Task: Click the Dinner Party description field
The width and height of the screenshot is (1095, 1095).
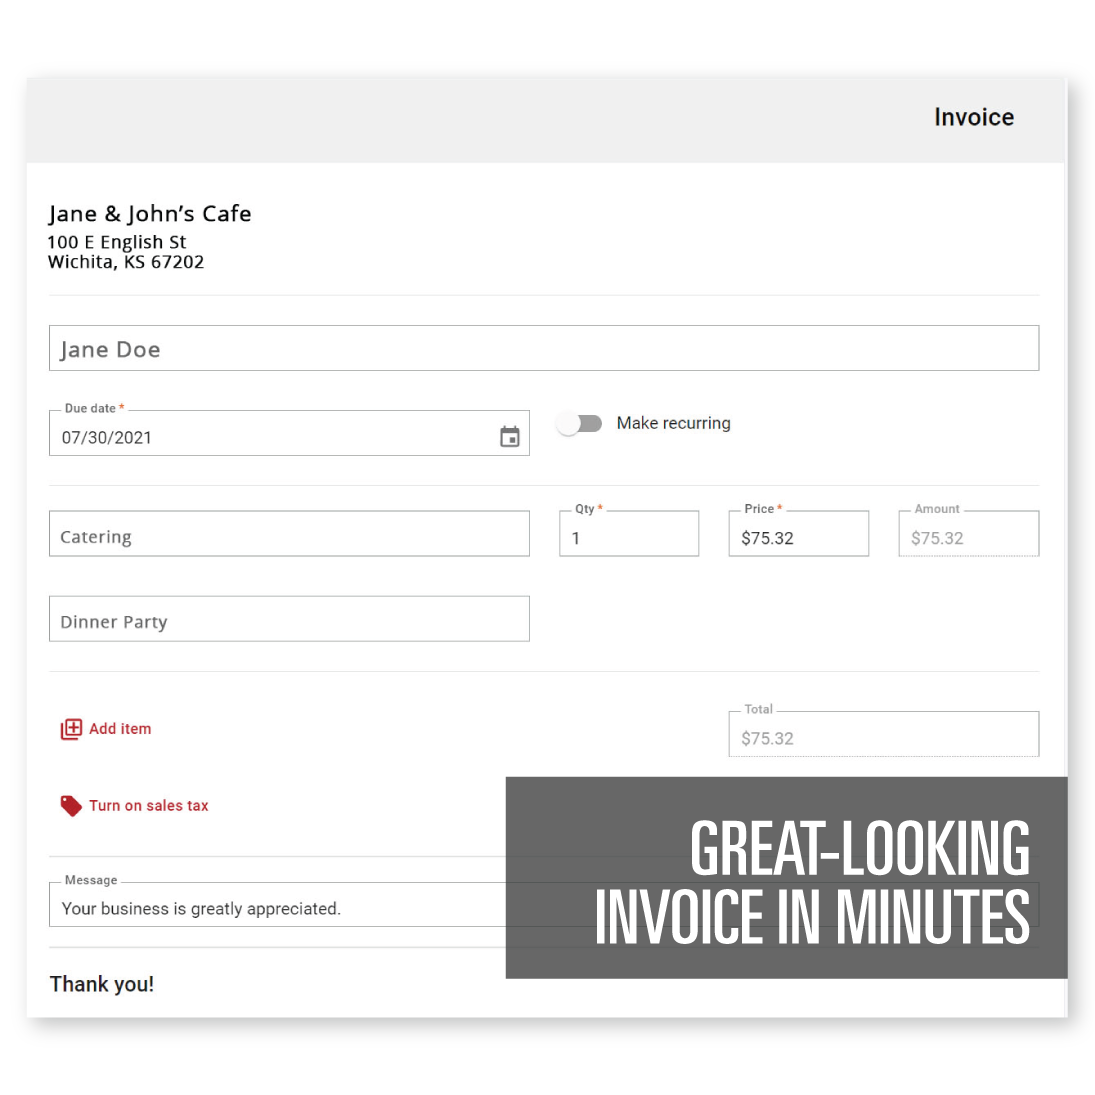Action: 289,619
